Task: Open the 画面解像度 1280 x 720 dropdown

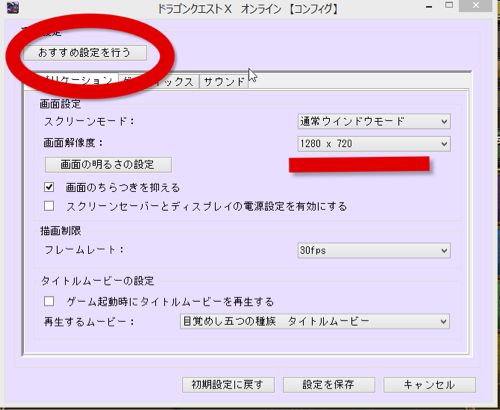Action: (374, 144)
